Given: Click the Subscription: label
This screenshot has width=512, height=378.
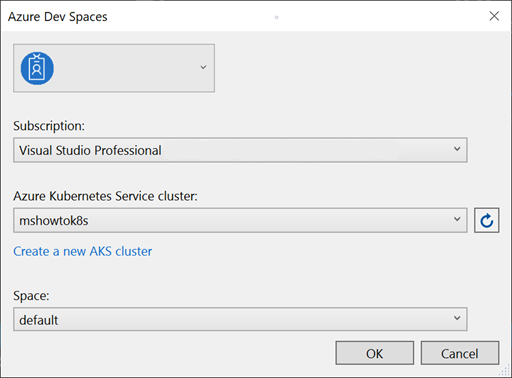Looking at the screenshot, I should click(49, 126).
